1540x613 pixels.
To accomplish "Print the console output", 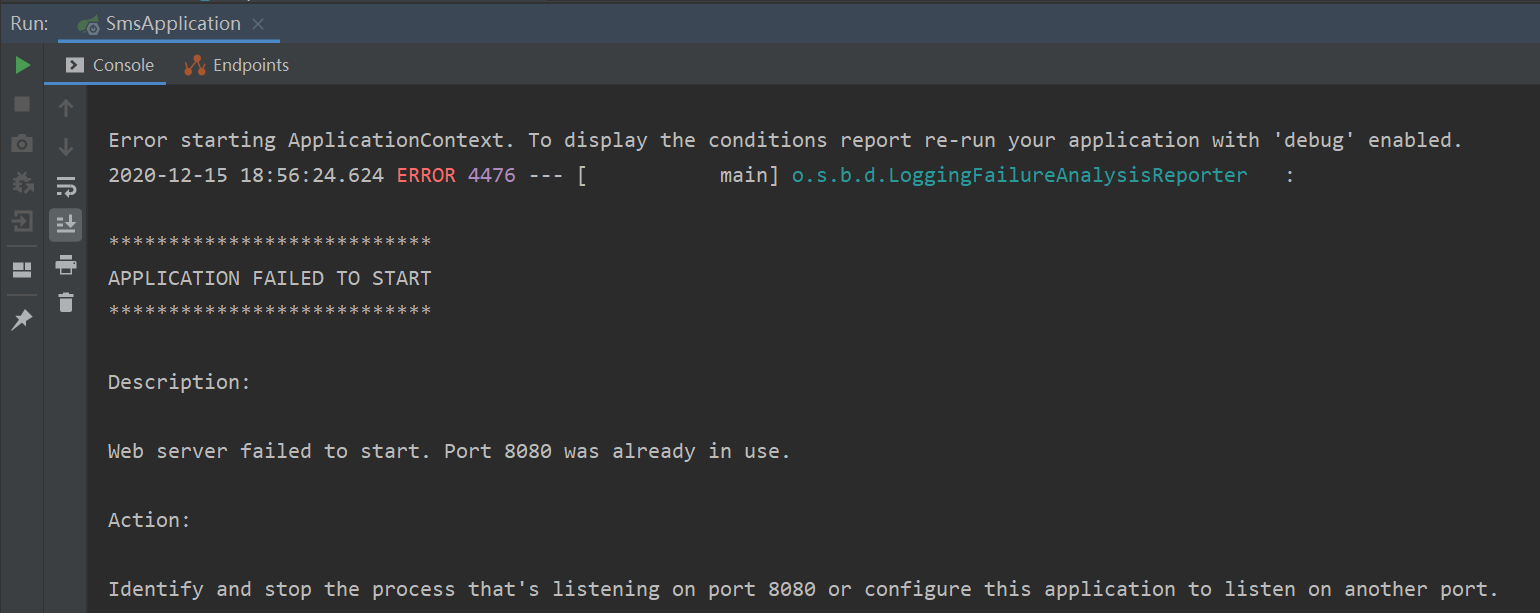I will [x=65, y=265].
